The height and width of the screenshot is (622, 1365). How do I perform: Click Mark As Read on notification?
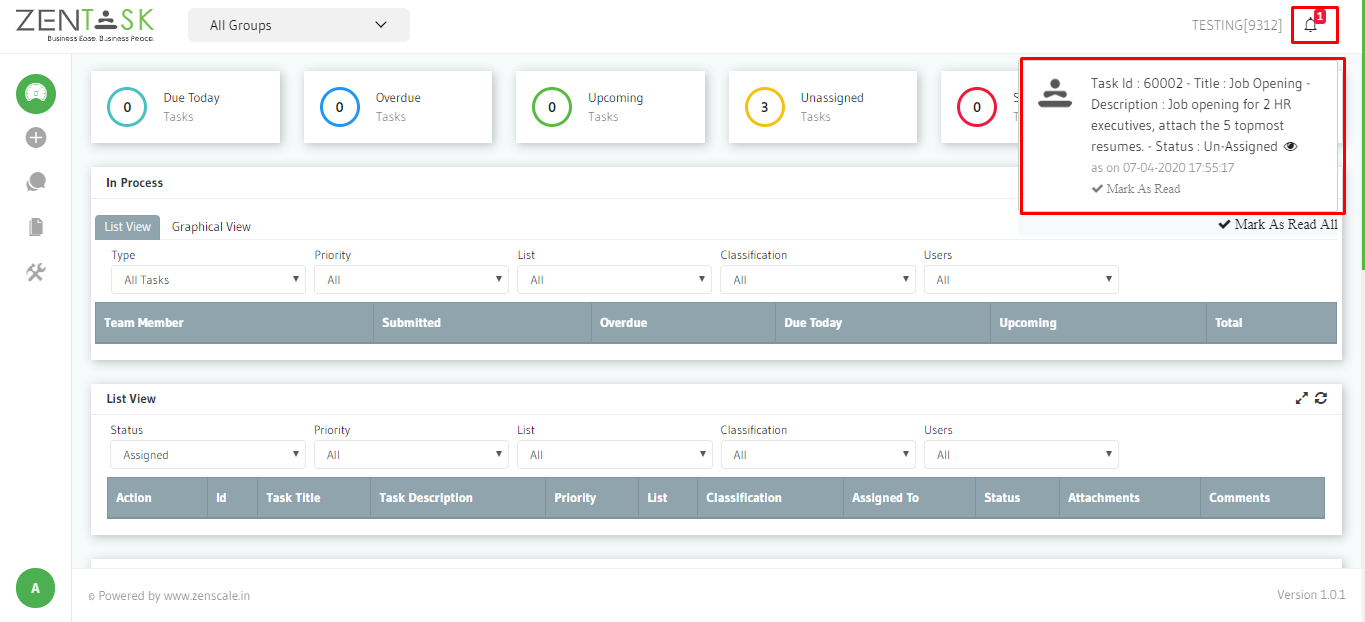(1136, 189)
